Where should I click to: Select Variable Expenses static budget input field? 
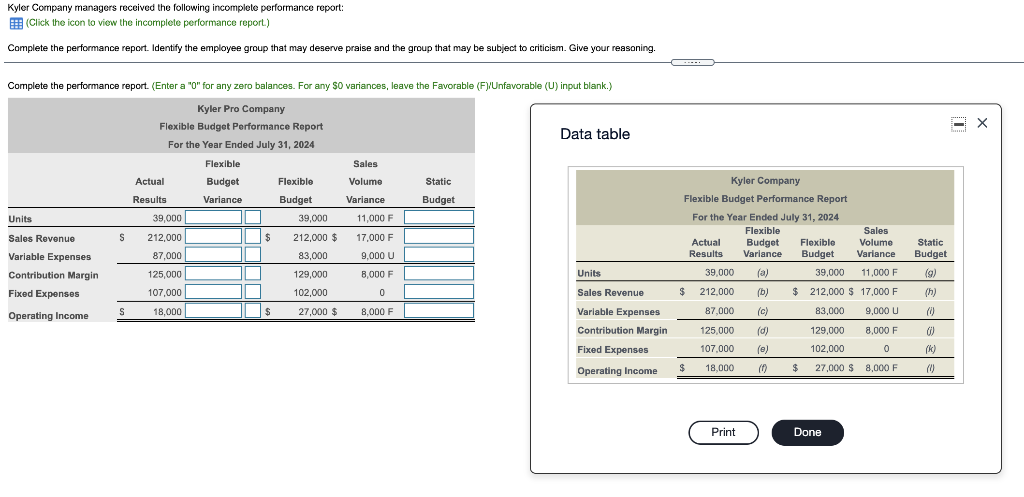439,254
